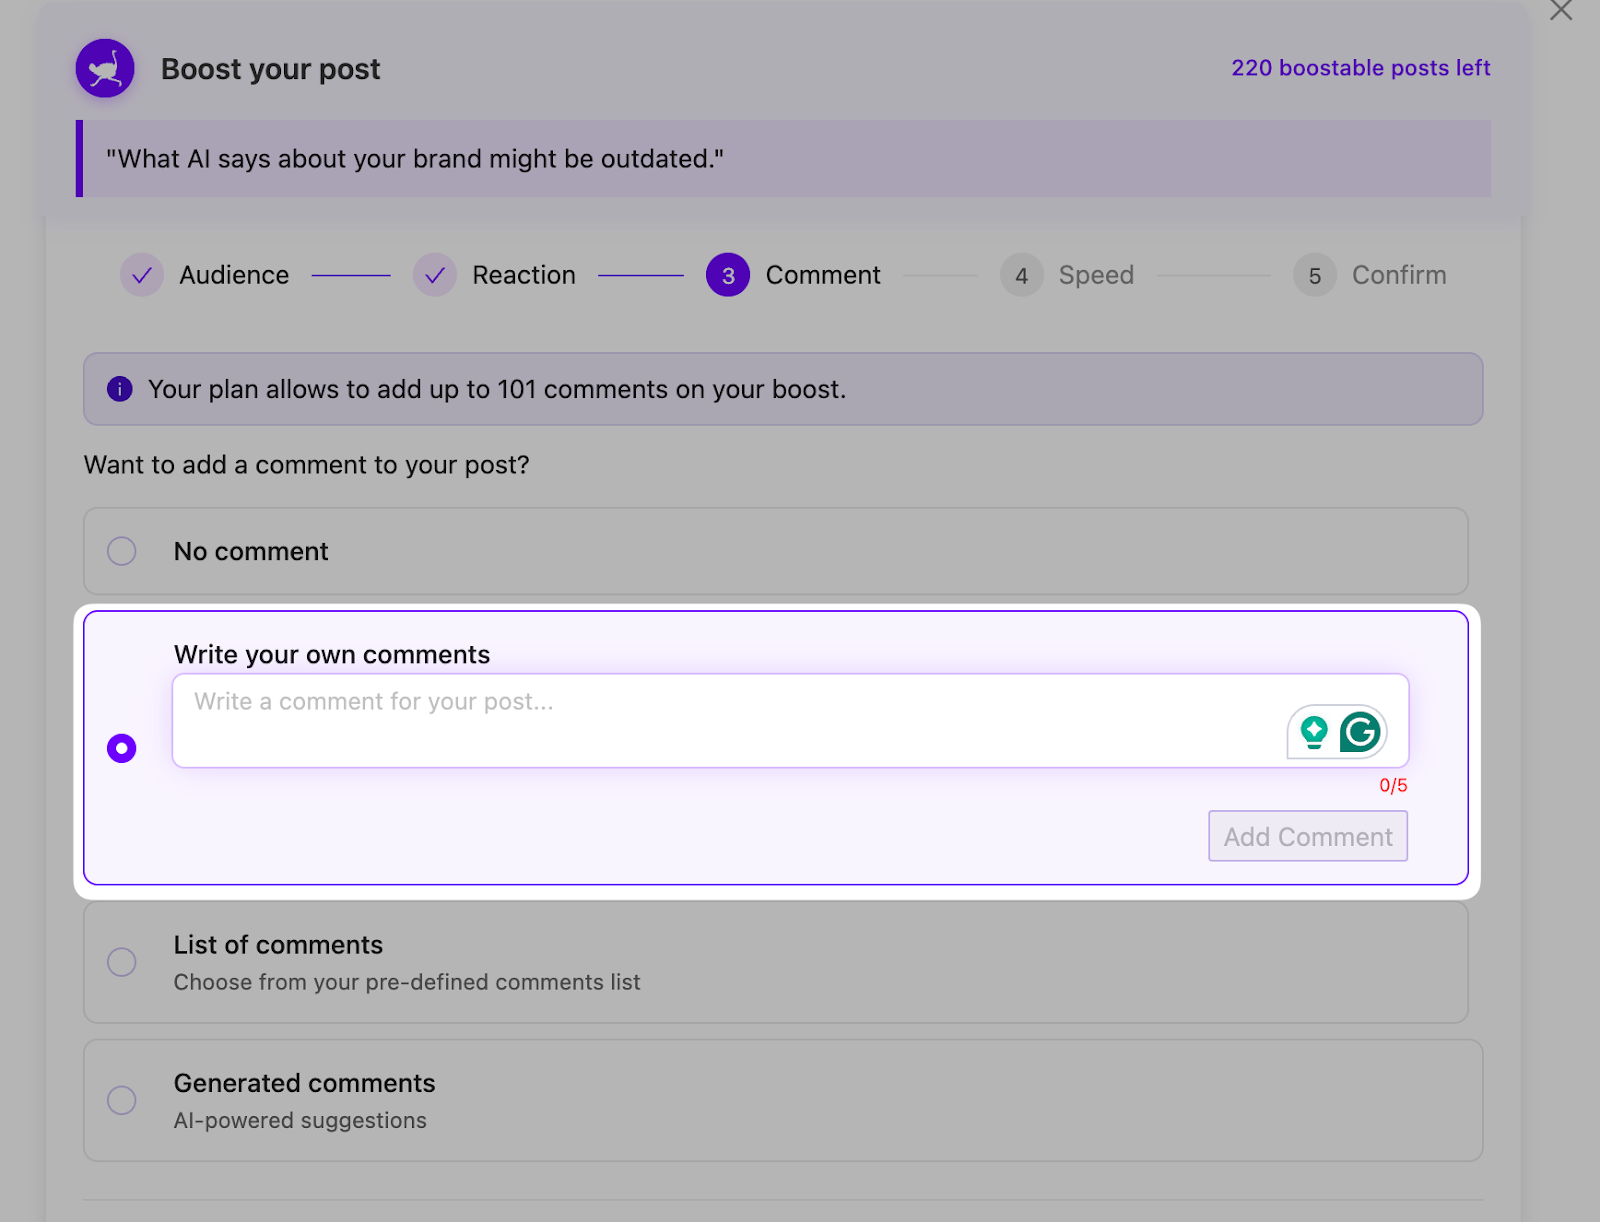Click the Write your own comments radio button

point(121,747)
